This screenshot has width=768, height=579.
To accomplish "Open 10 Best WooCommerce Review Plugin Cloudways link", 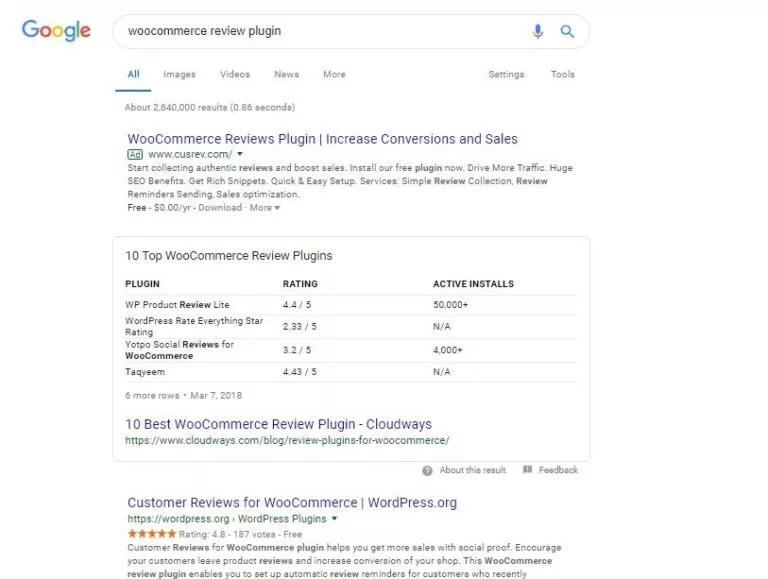I will (x=278, y=424).
